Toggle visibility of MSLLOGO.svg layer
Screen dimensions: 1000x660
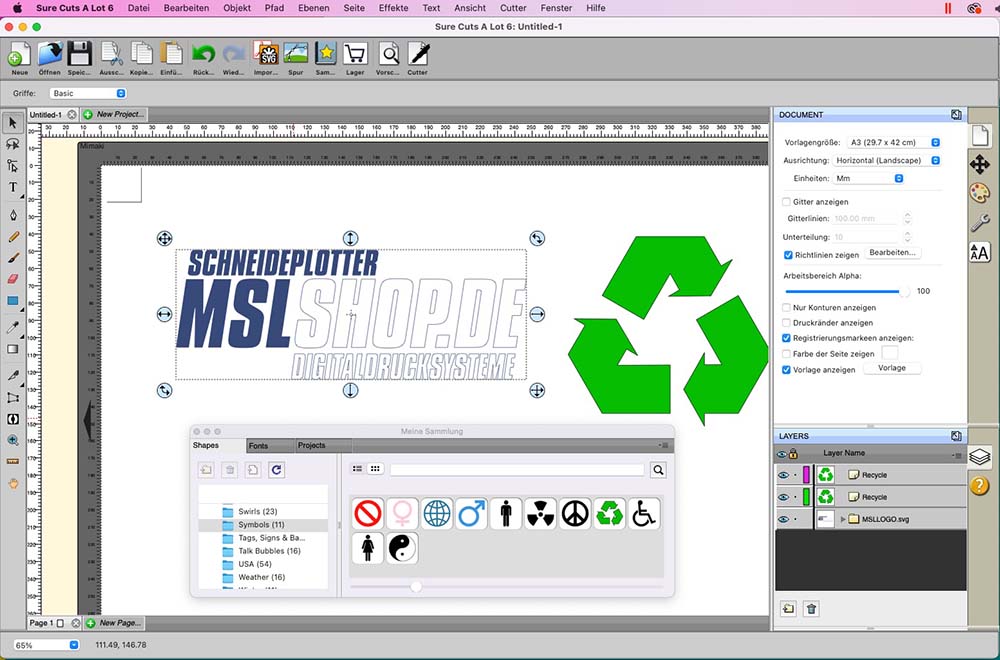pyautogui.click(x=783, y=519)
